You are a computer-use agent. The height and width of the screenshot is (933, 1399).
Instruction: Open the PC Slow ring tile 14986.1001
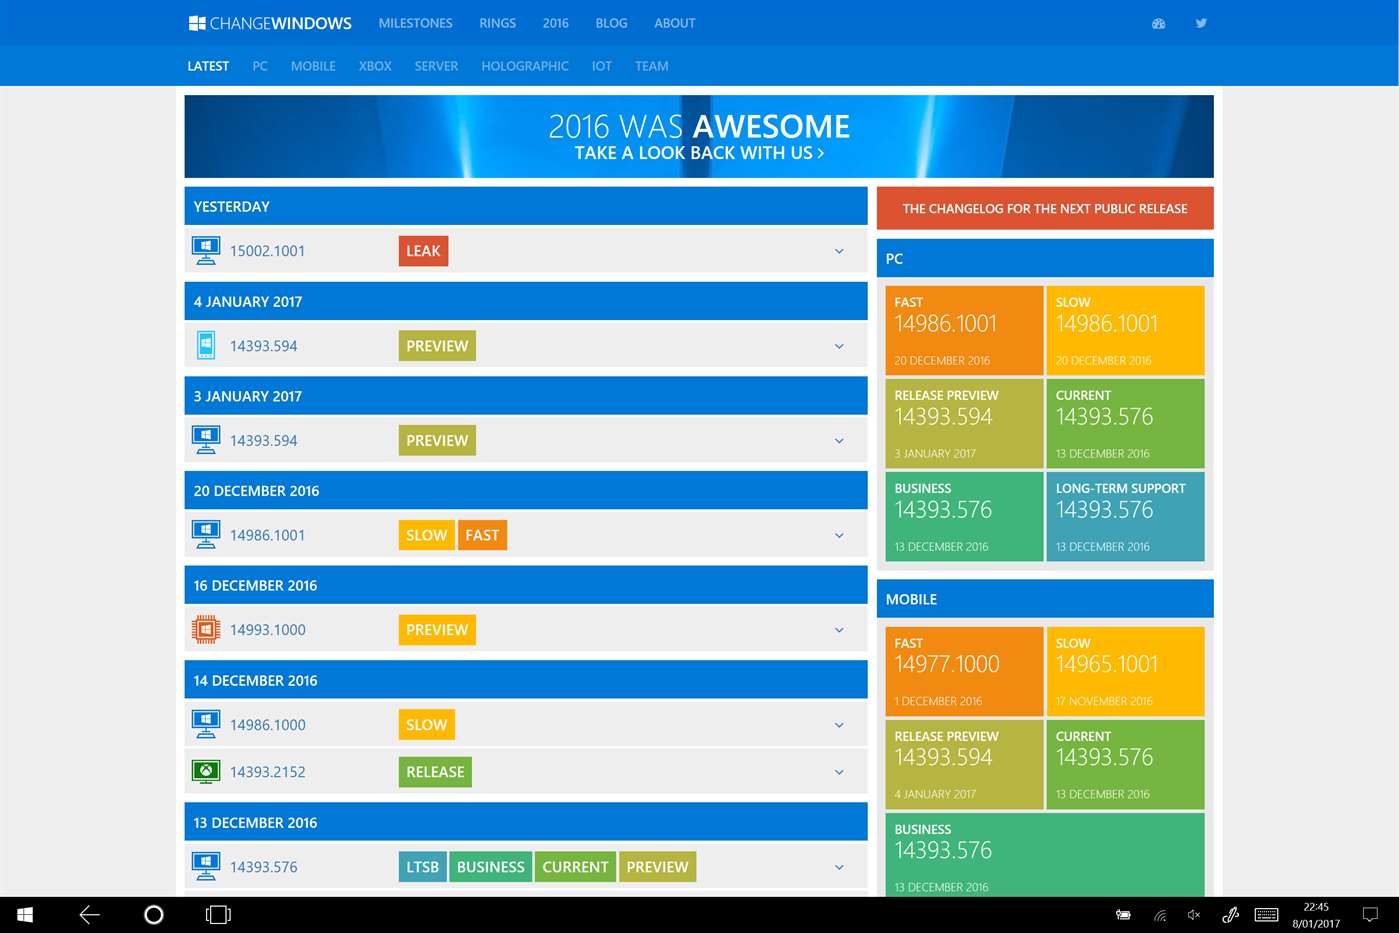click(x=1125, y=330)
